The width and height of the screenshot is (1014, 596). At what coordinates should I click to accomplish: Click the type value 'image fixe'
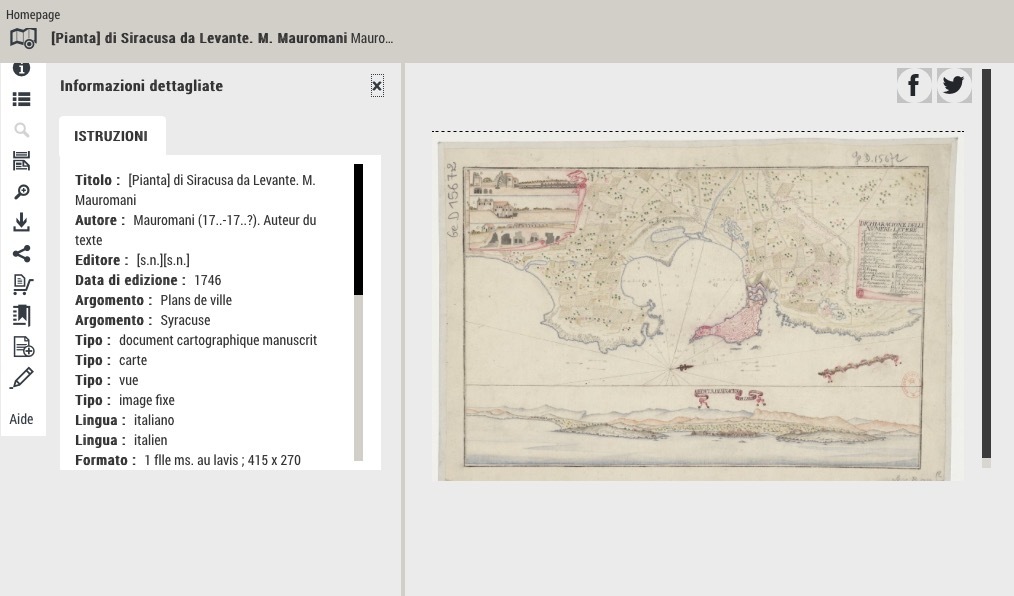click(147, 401)
